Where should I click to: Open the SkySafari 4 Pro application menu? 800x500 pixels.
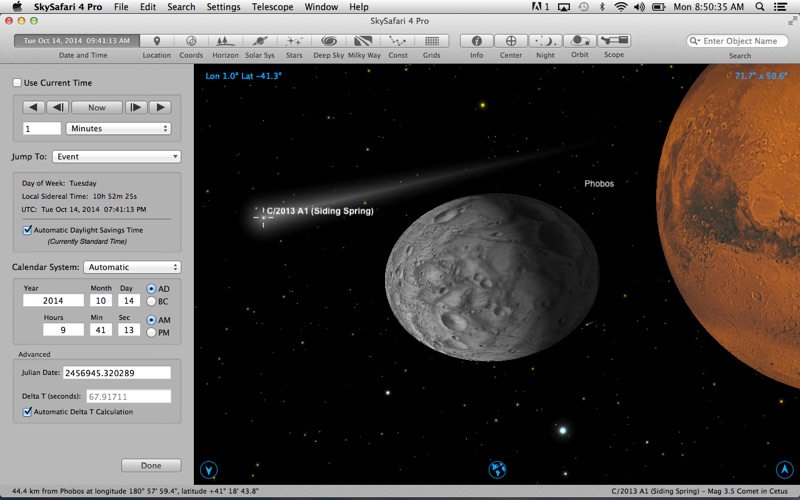click(x=68, y=7)
